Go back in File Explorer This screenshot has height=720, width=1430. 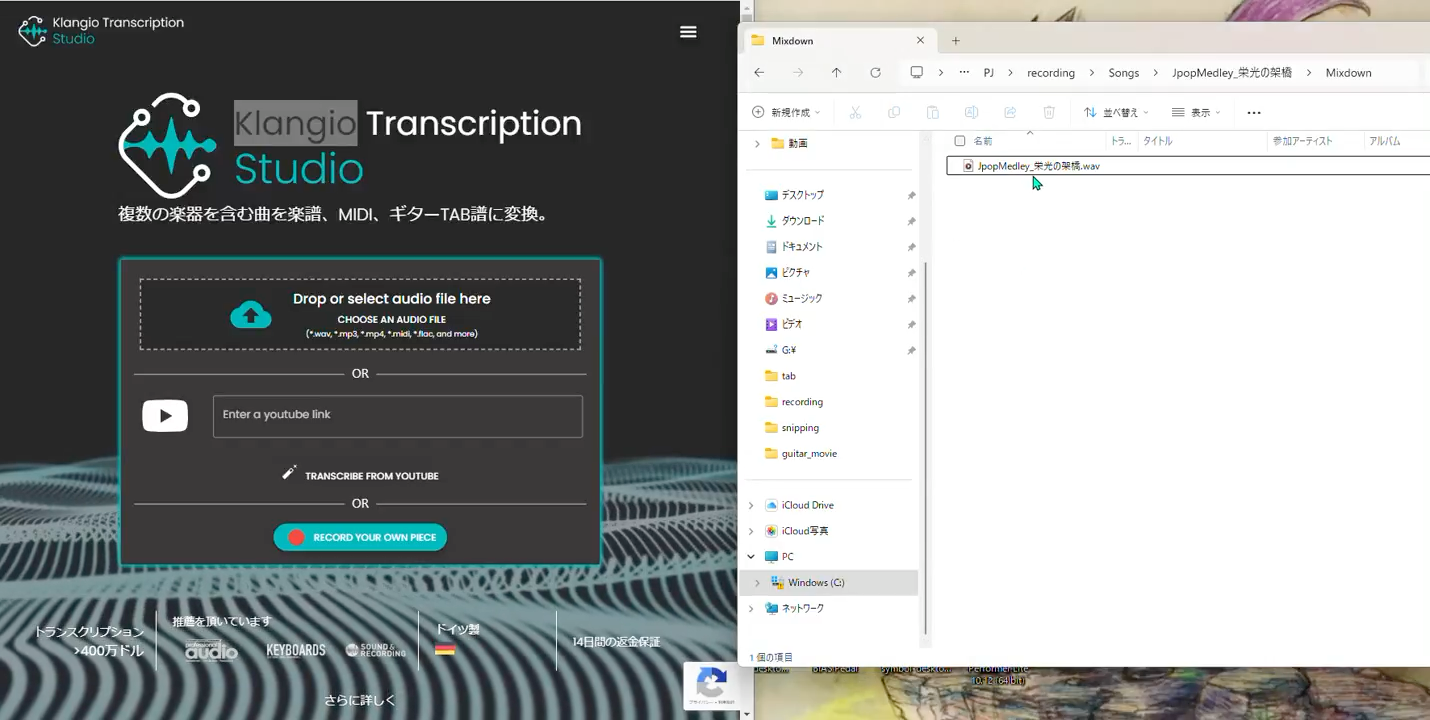(759, 73)
